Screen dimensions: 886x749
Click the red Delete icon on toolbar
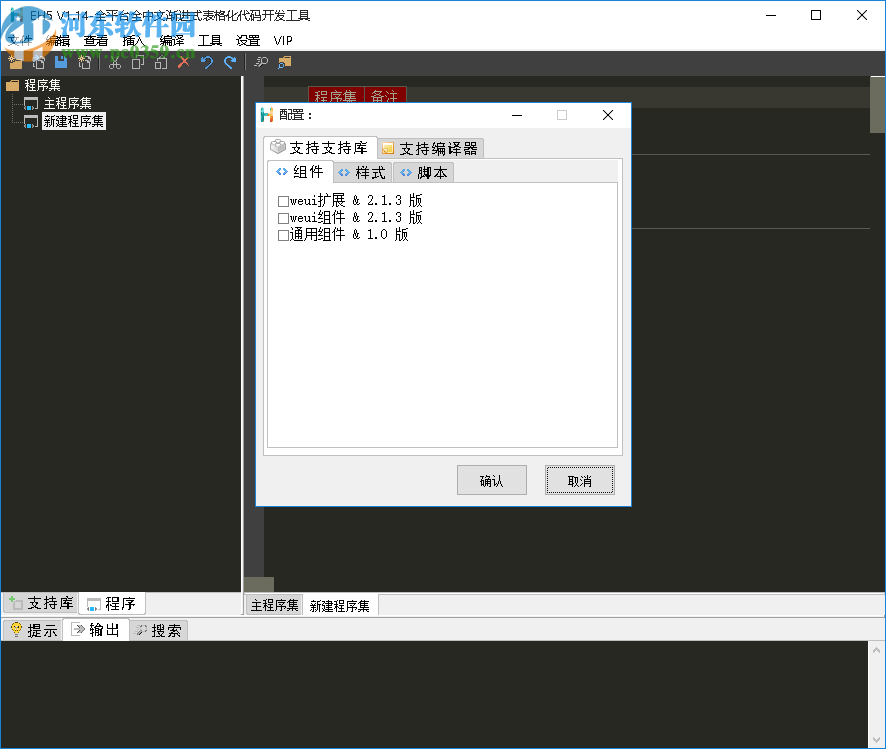tap(183, 62)
